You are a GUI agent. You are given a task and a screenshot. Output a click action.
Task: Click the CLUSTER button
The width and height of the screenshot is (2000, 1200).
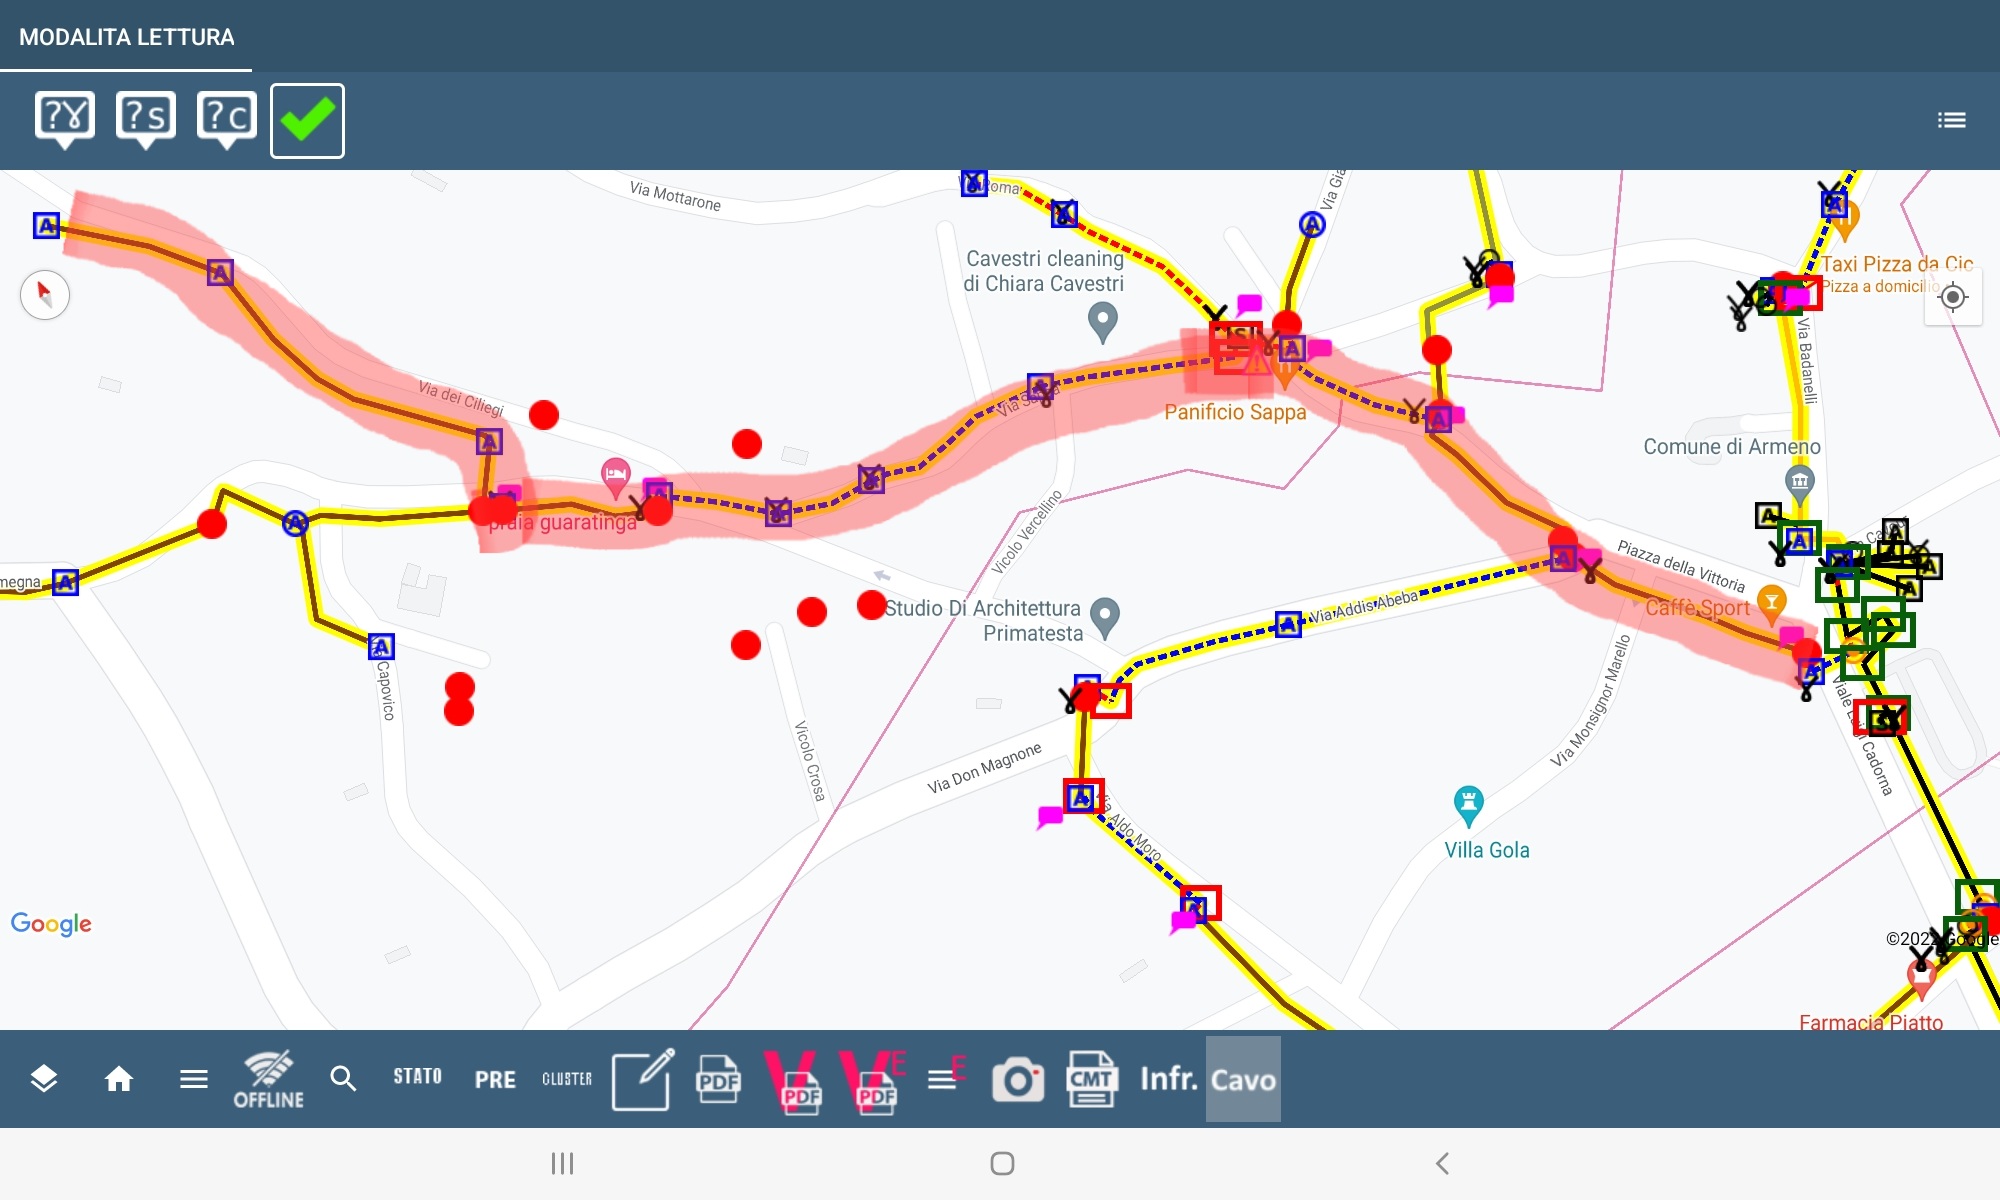(x=567, y=1079)
